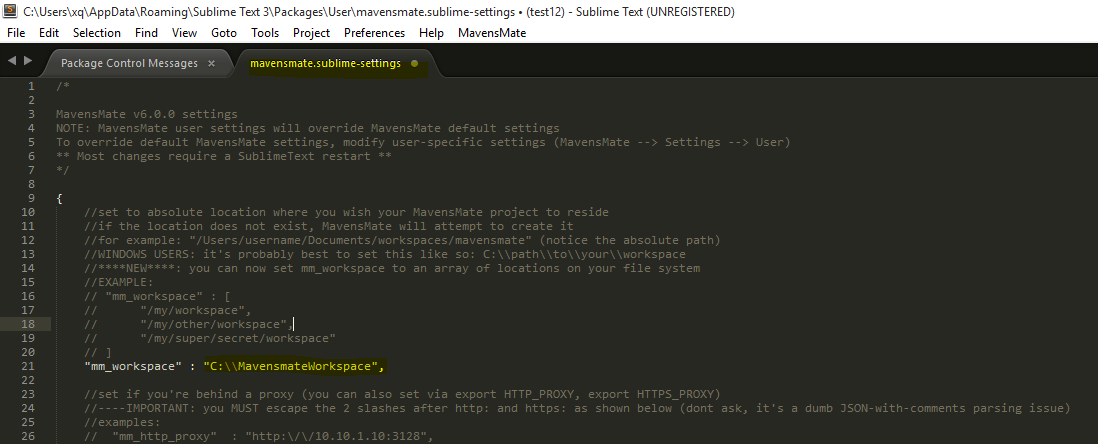Open the View menu
Viewport: 1098px width, 444px height.
[x=184, y=33]
